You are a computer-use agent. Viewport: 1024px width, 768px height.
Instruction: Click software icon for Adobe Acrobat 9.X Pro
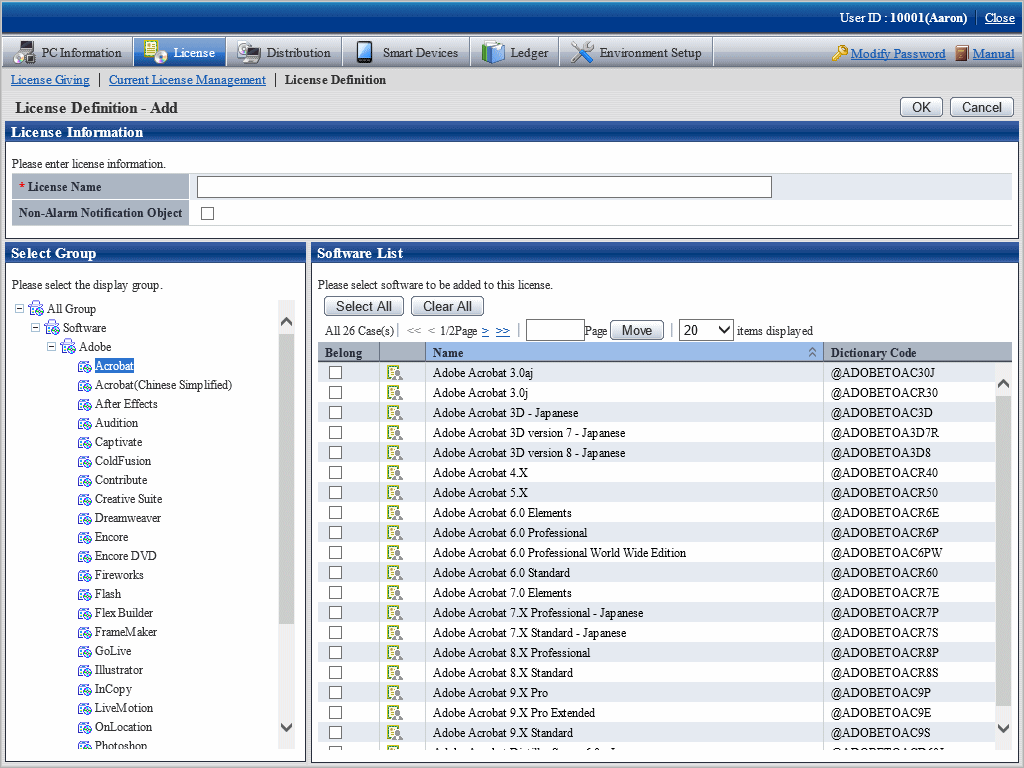click(394, 693)
